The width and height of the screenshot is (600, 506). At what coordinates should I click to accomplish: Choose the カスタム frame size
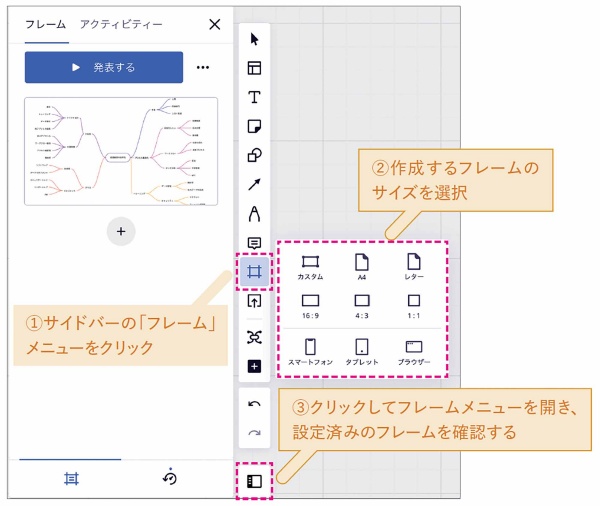[x=310, y=268]
